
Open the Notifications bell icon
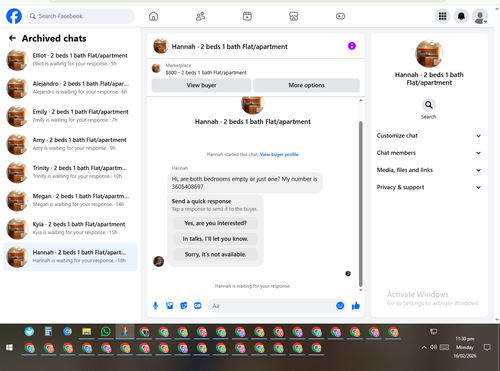[x=461, y=16]
